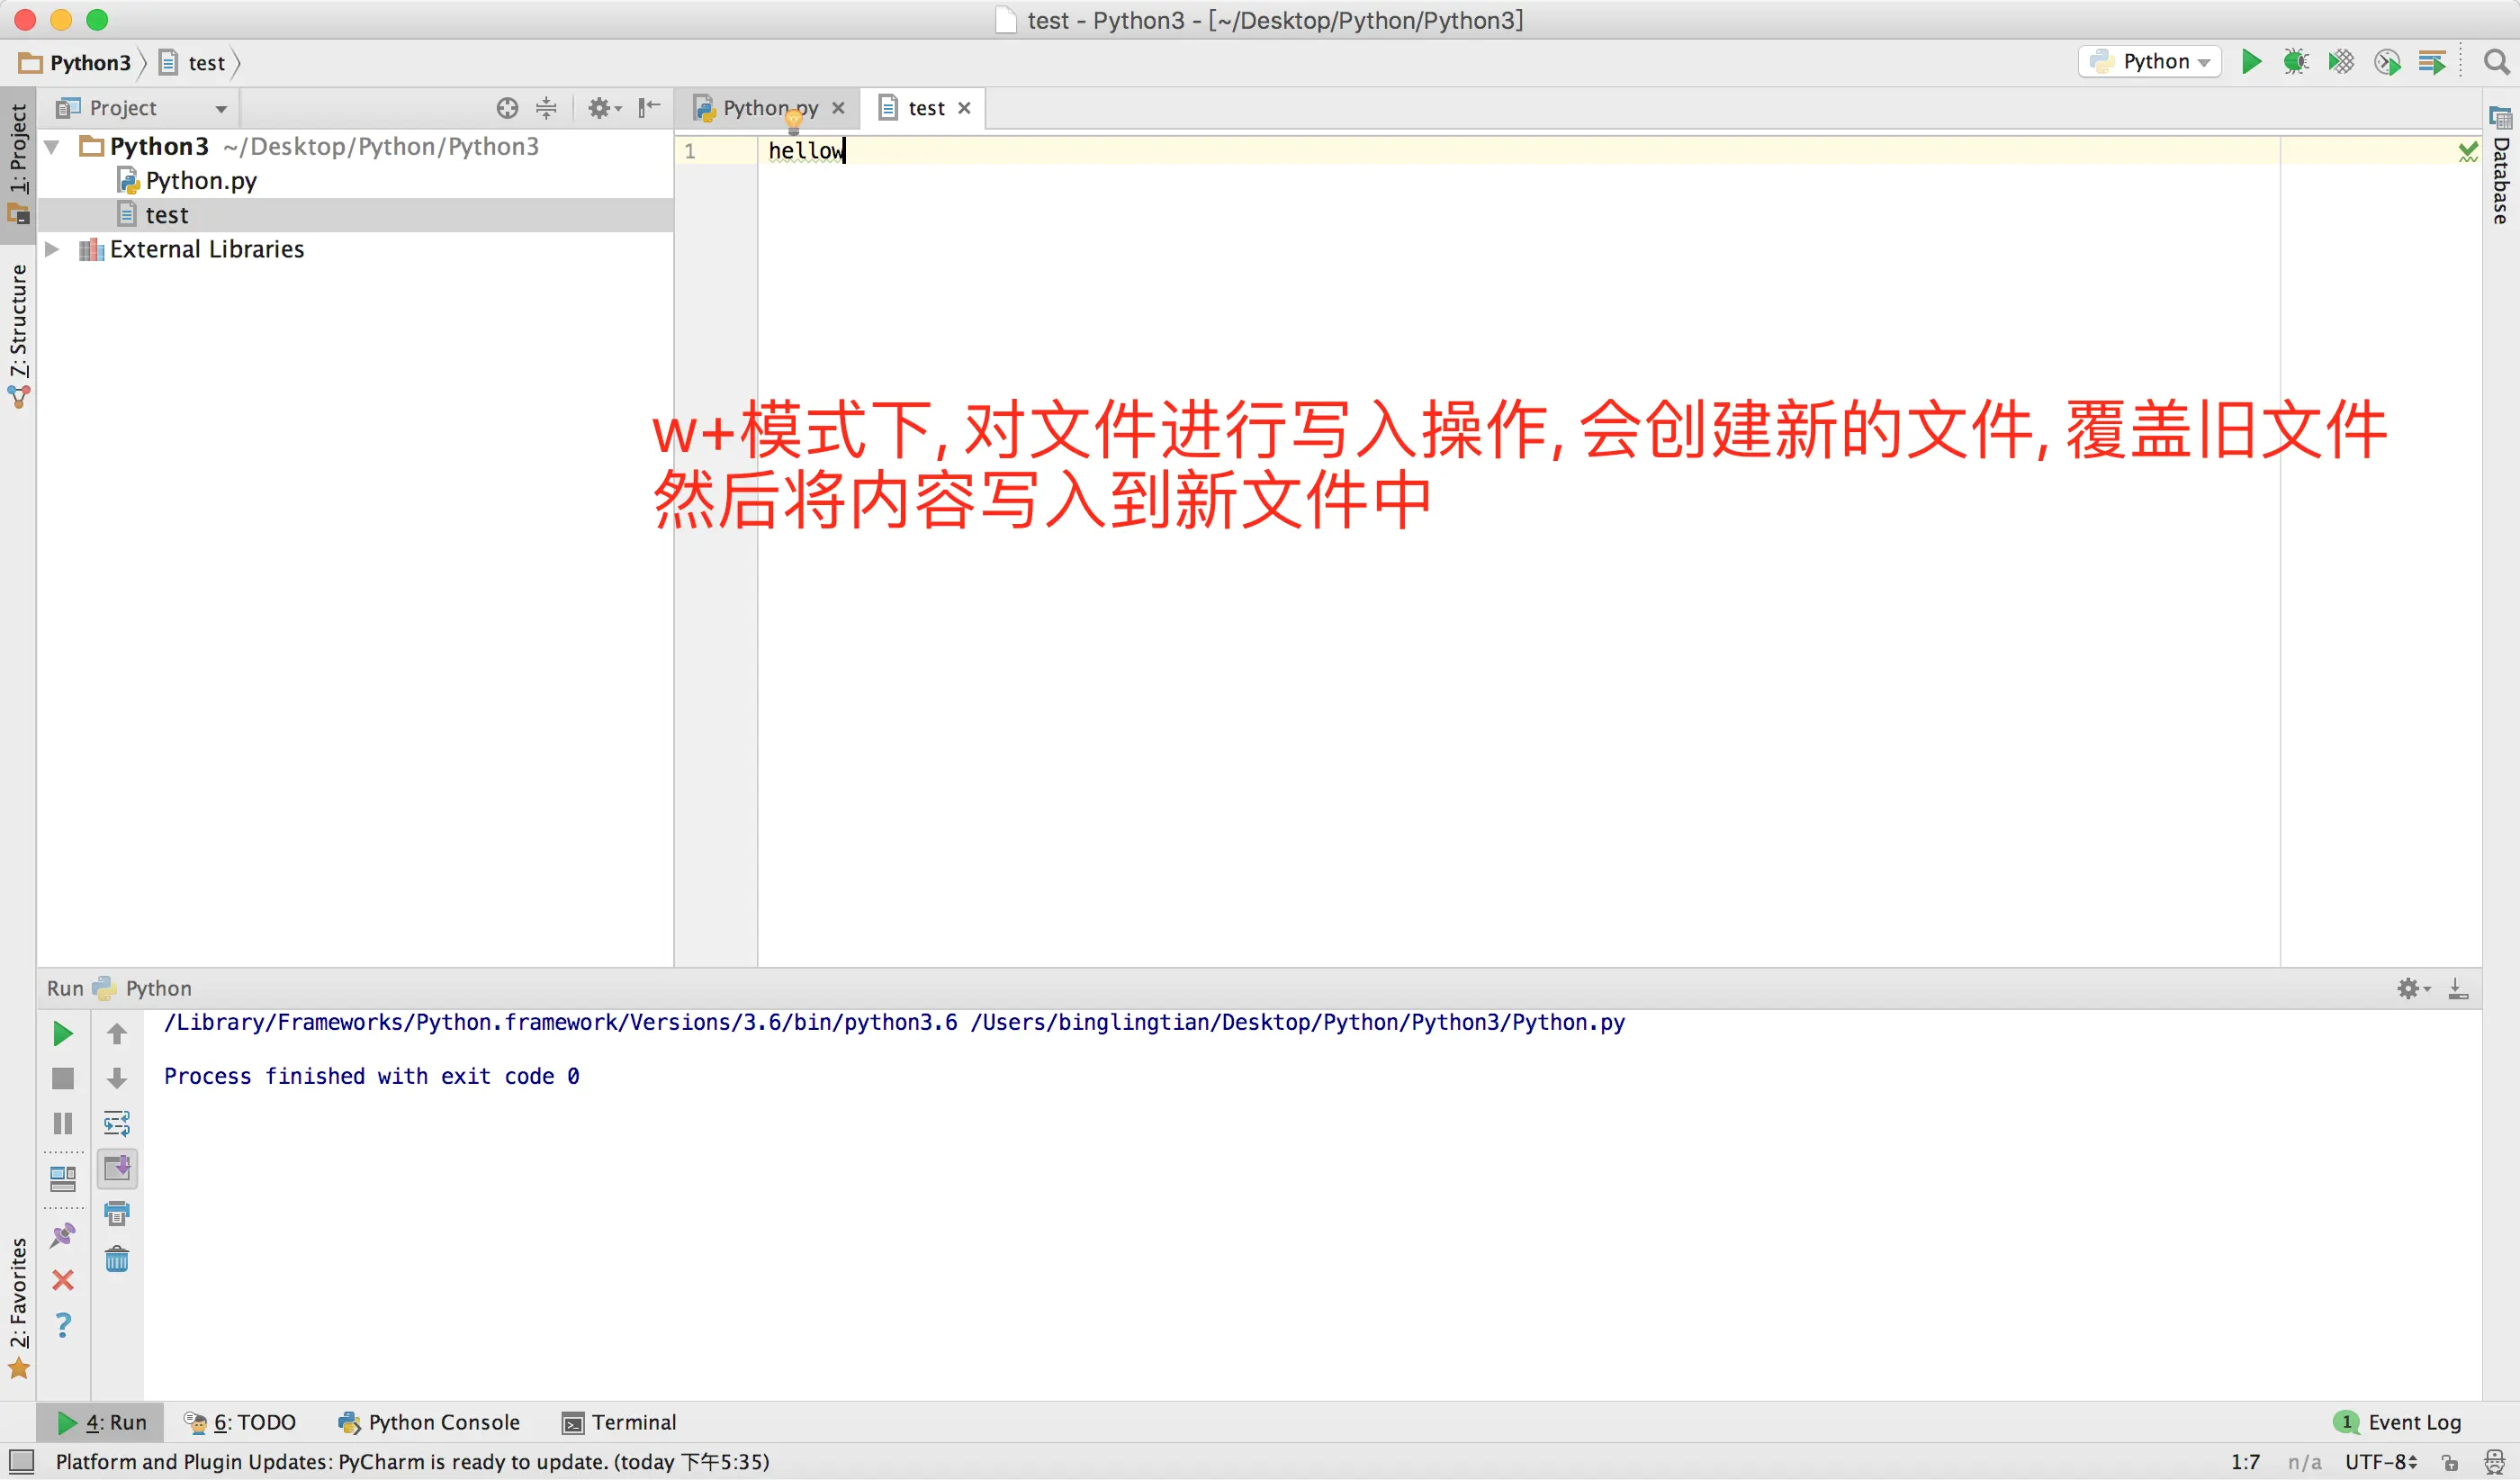Toggle tool window bars at bottom-left corner

(x=21, y=1462)
